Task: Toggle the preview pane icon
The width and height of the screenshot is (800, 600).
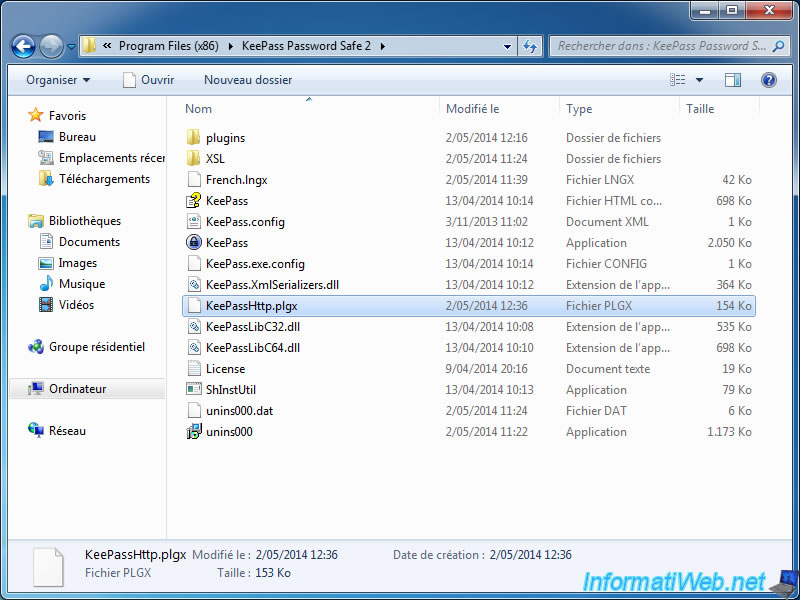Action: click(x=733, y=80)
